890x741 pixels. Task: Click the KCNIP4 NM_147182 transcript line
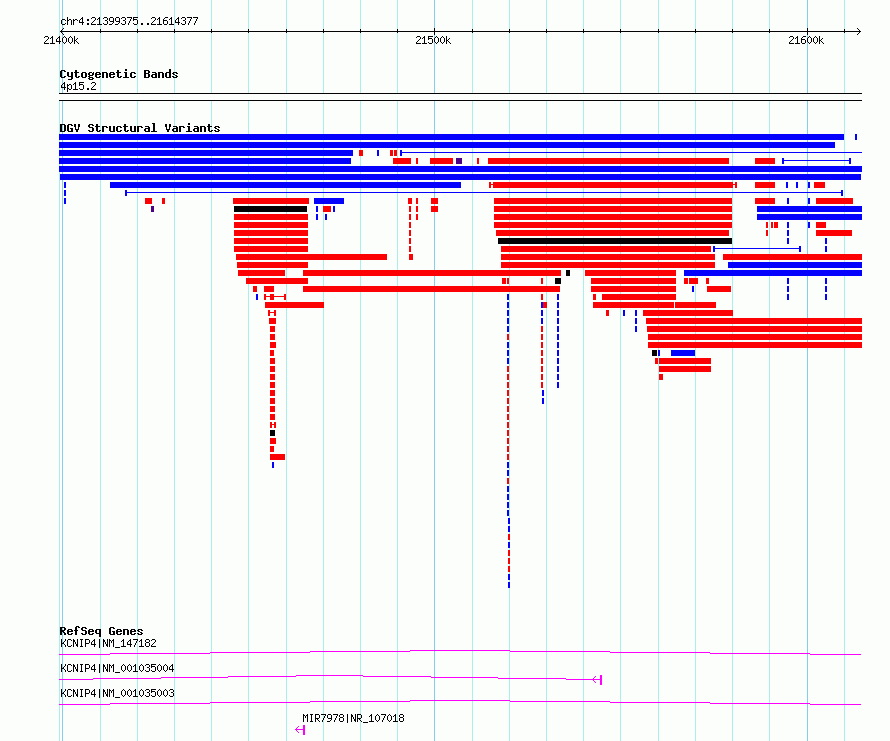pyautogui.click(x=460, y=652)
